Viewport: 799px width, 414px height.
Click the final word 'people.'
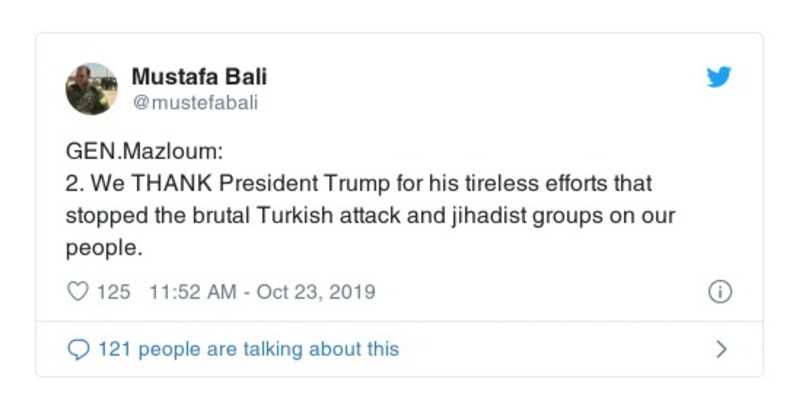(98, 245)
